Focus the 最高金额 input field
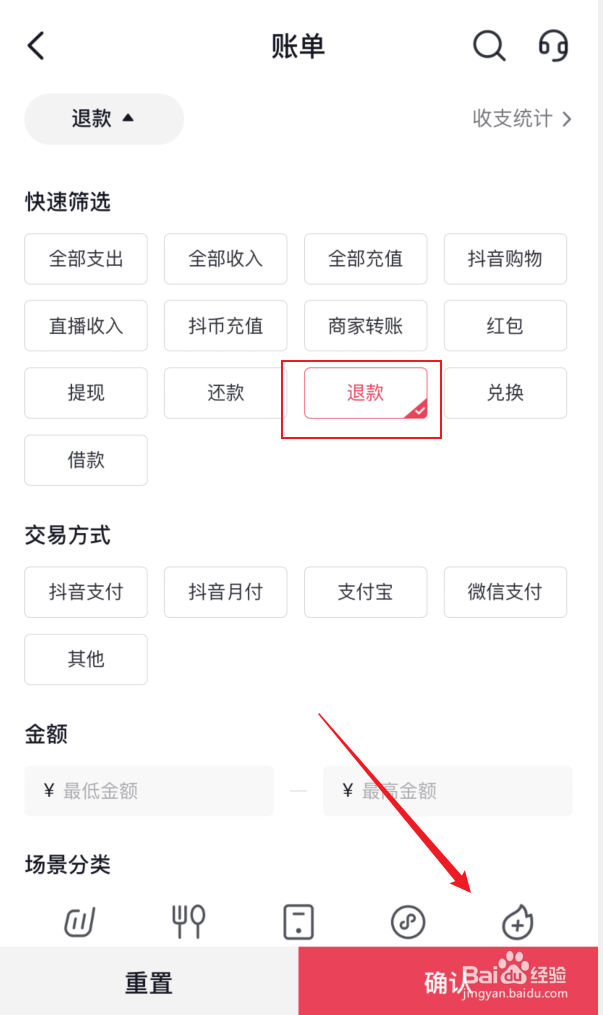 pos(448,790)
